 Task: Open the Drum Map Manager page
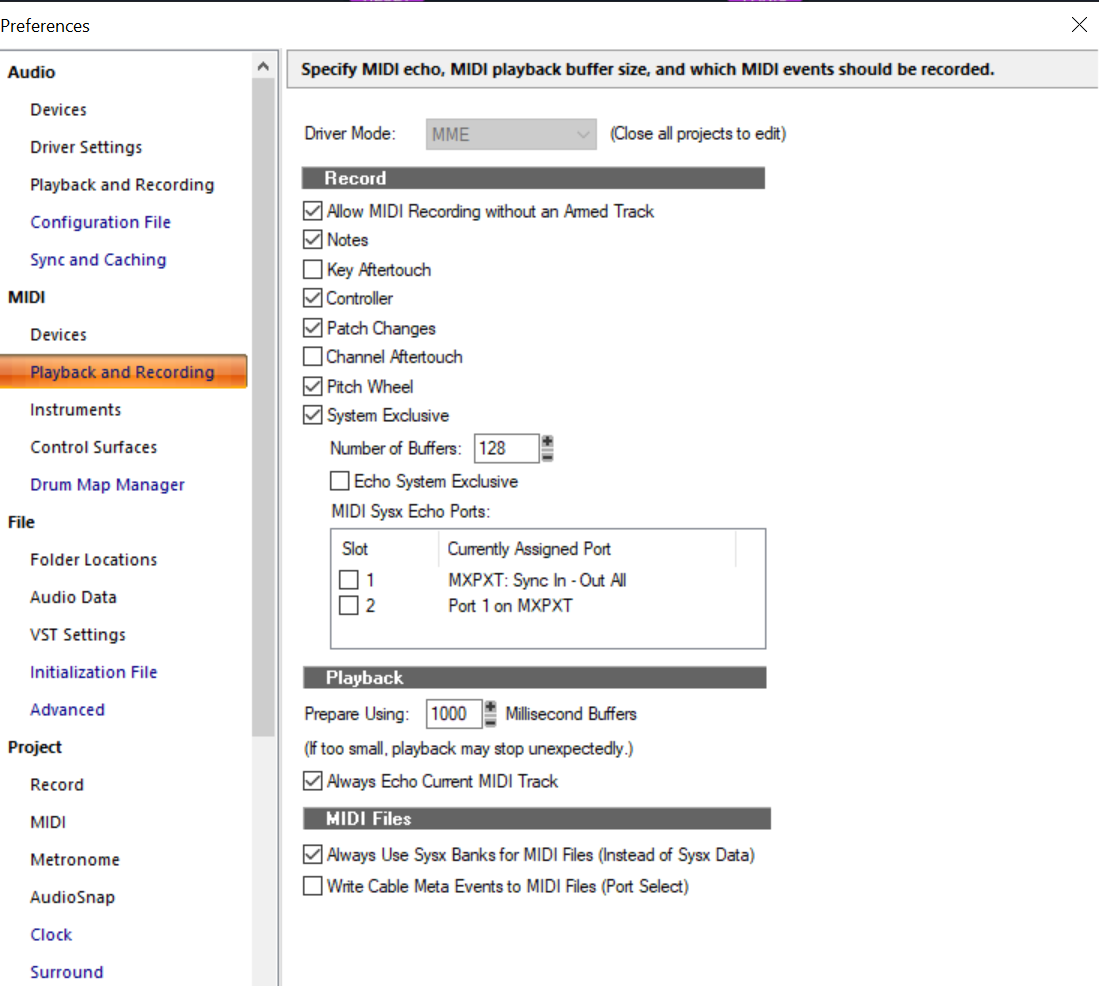[107, 485]
